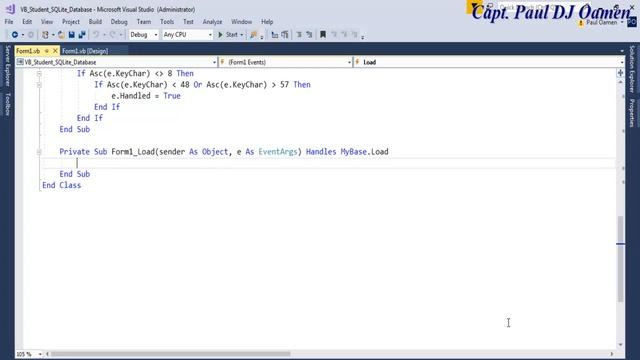The width and height of the screenshot is (640, 360).
Task: Click the horizontal scrollbar thumb
Action: 170,354
